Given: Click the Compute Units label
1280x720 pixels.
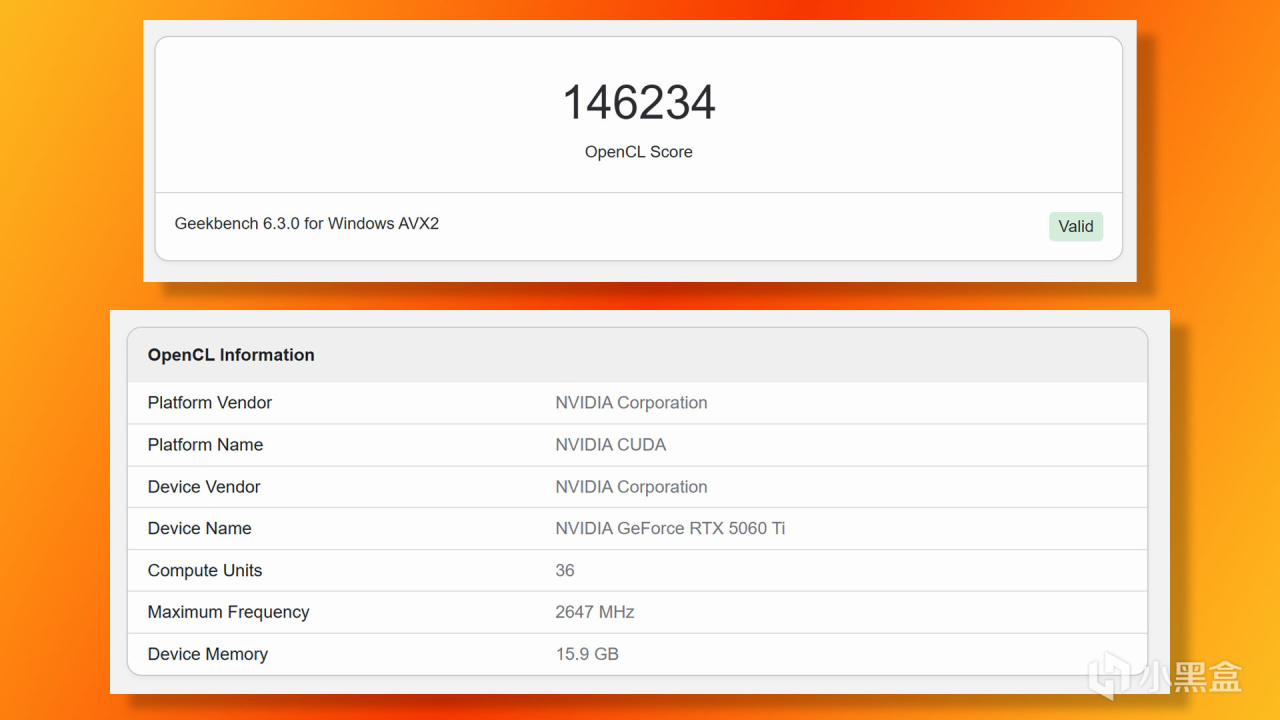Looking at the screenshot, I should point(205,571).
